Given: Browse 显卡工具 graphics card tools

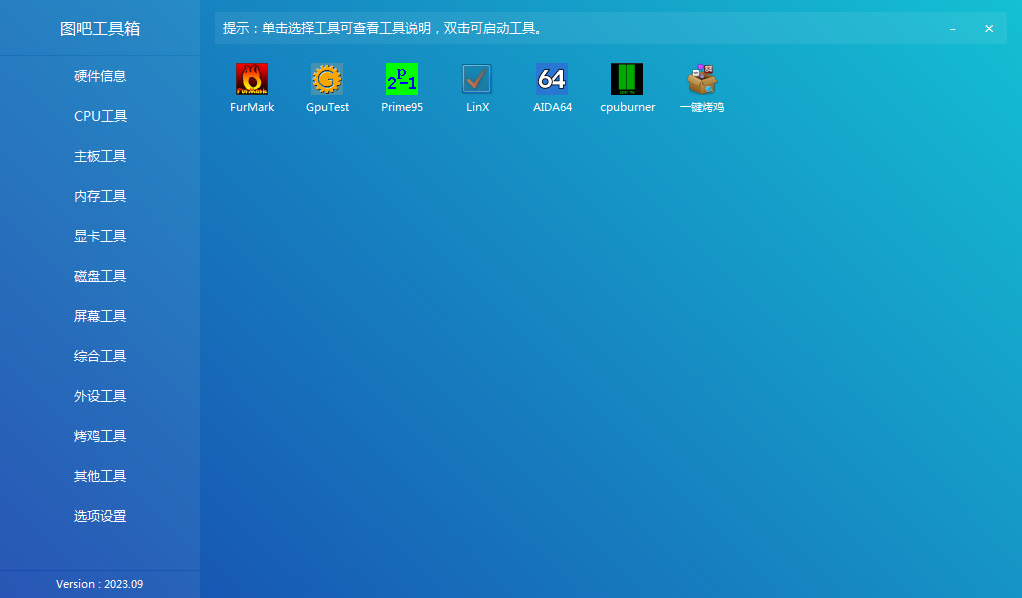Looking at the screenshot, I should [100, 236].
